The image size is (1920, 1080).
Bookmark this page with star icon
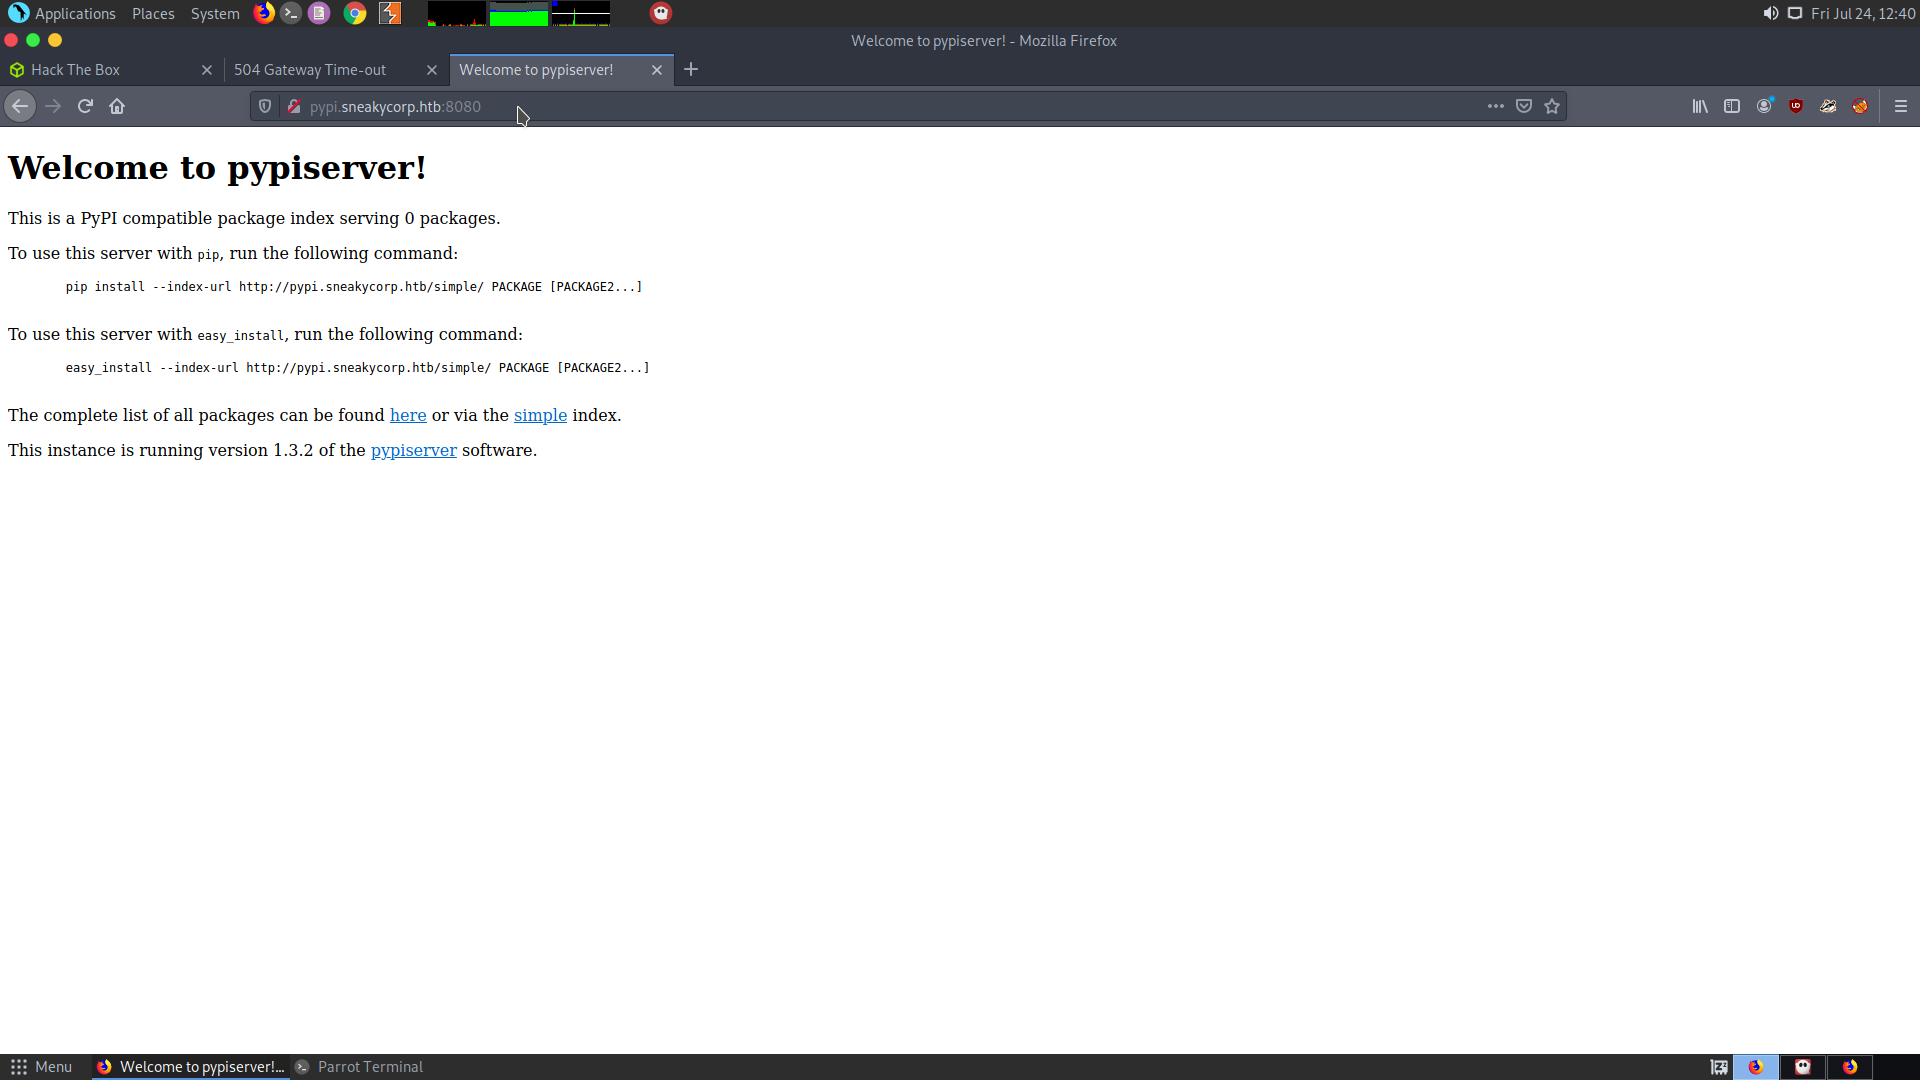point(1551,106)
